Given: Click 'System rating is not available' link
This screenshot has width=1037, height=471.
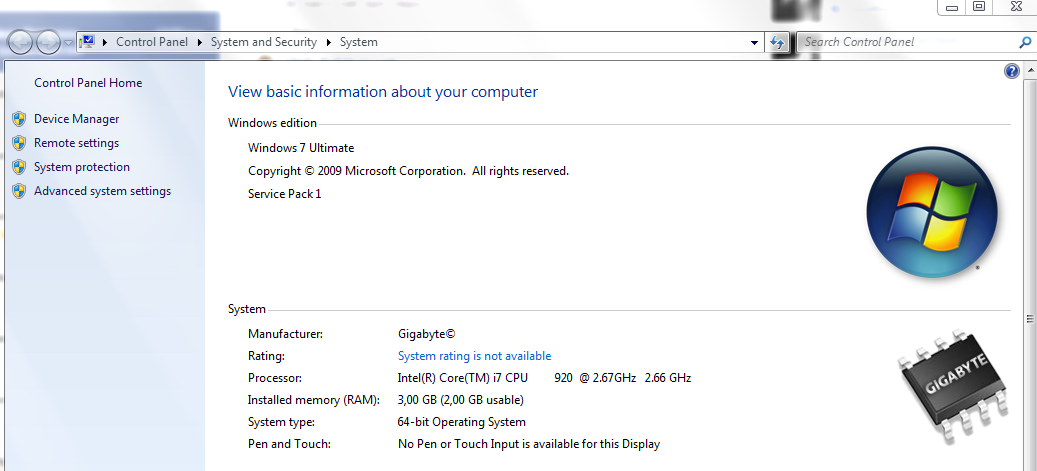Looking at the screenshot, I should pos(474,356).
